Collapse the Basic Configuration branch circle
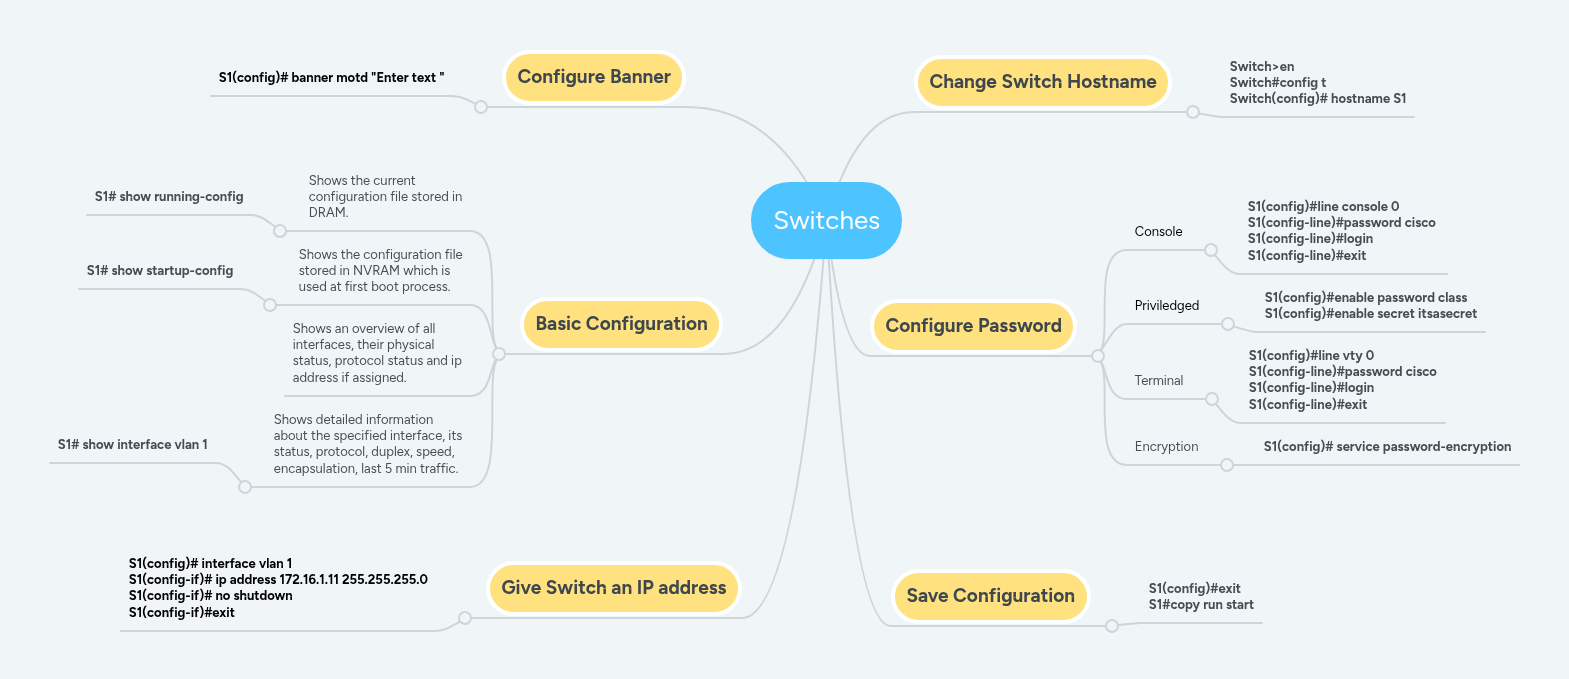 499,354
